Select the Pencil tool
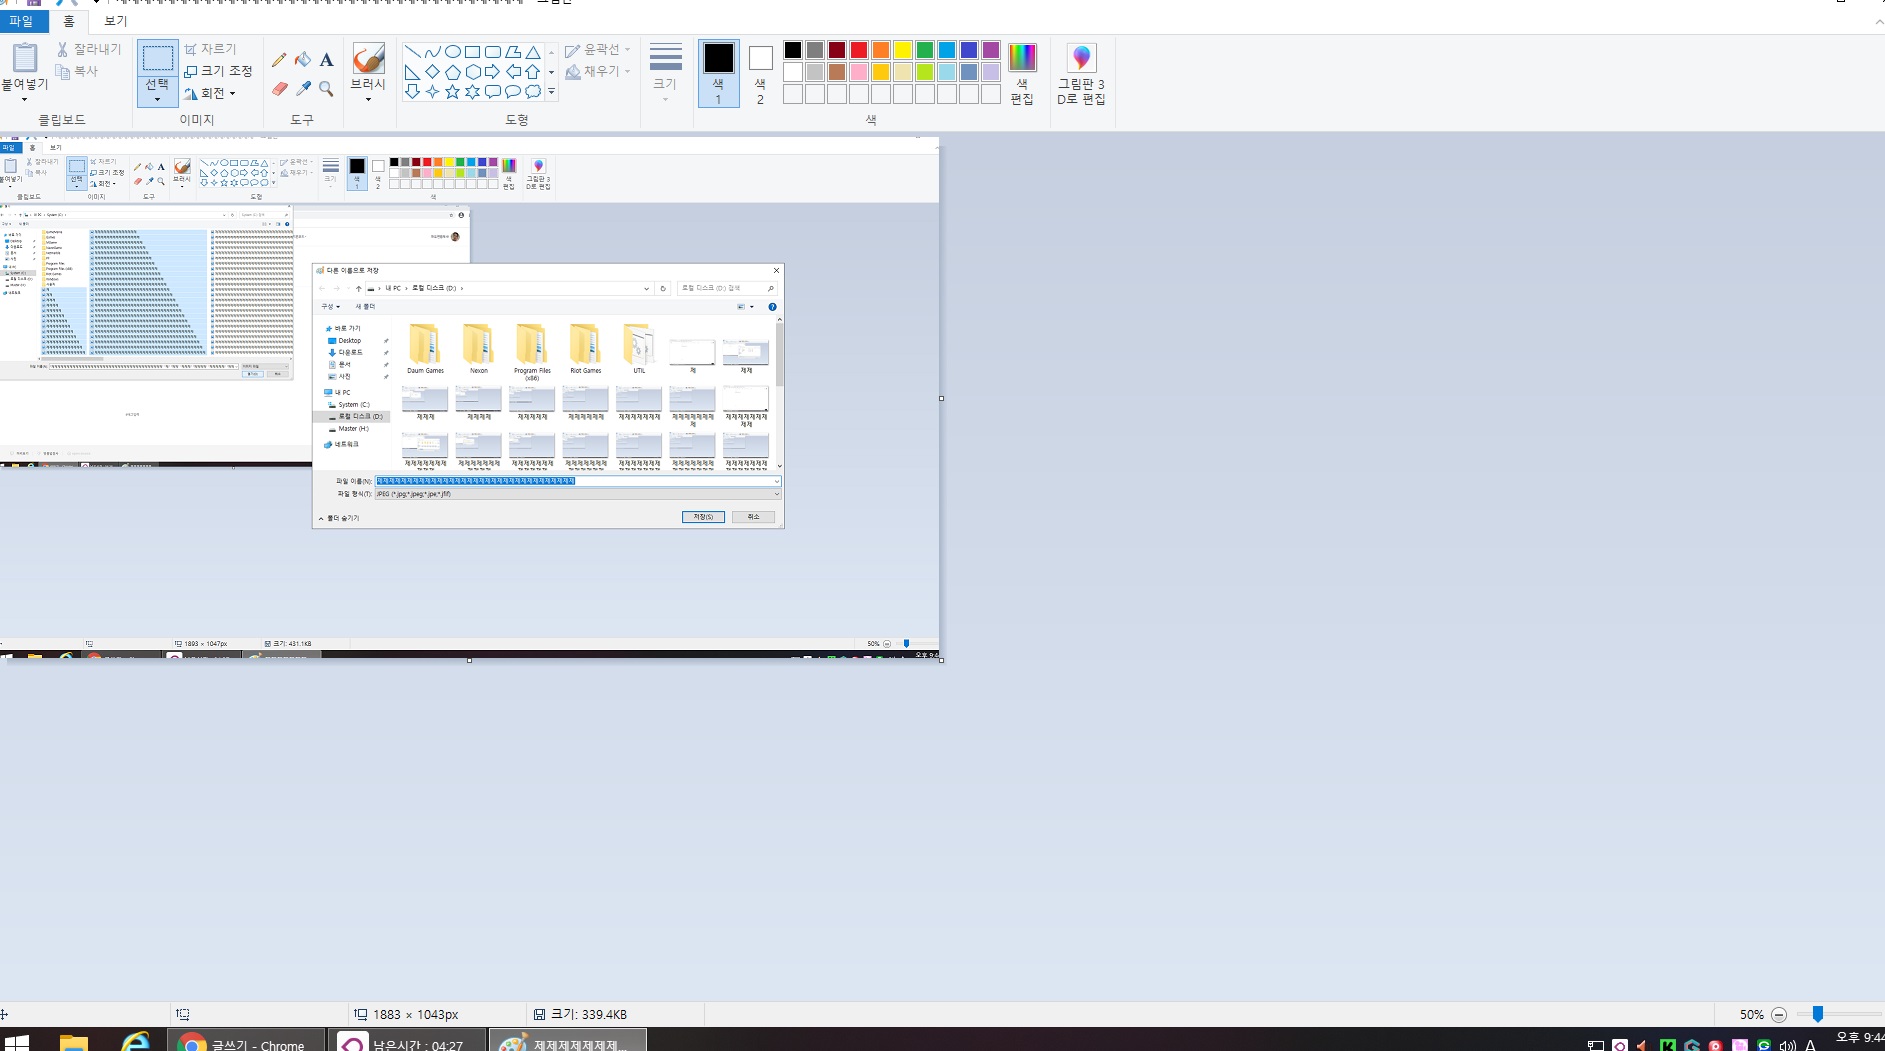 click(x=279, y=60)
